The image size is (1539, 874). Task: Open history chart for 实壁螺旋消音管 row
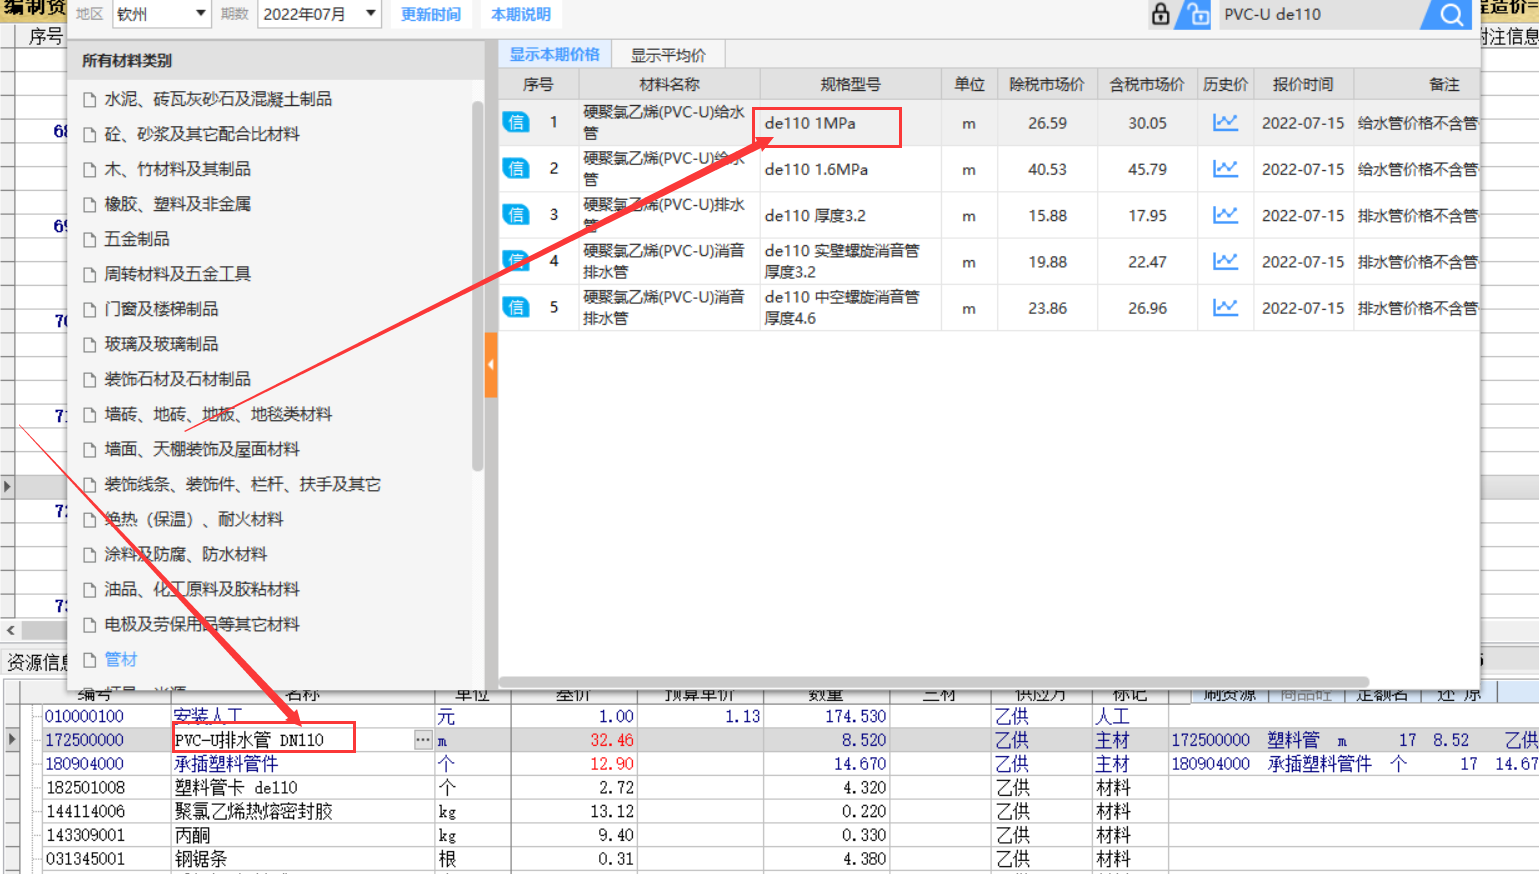coord(1225,261)
